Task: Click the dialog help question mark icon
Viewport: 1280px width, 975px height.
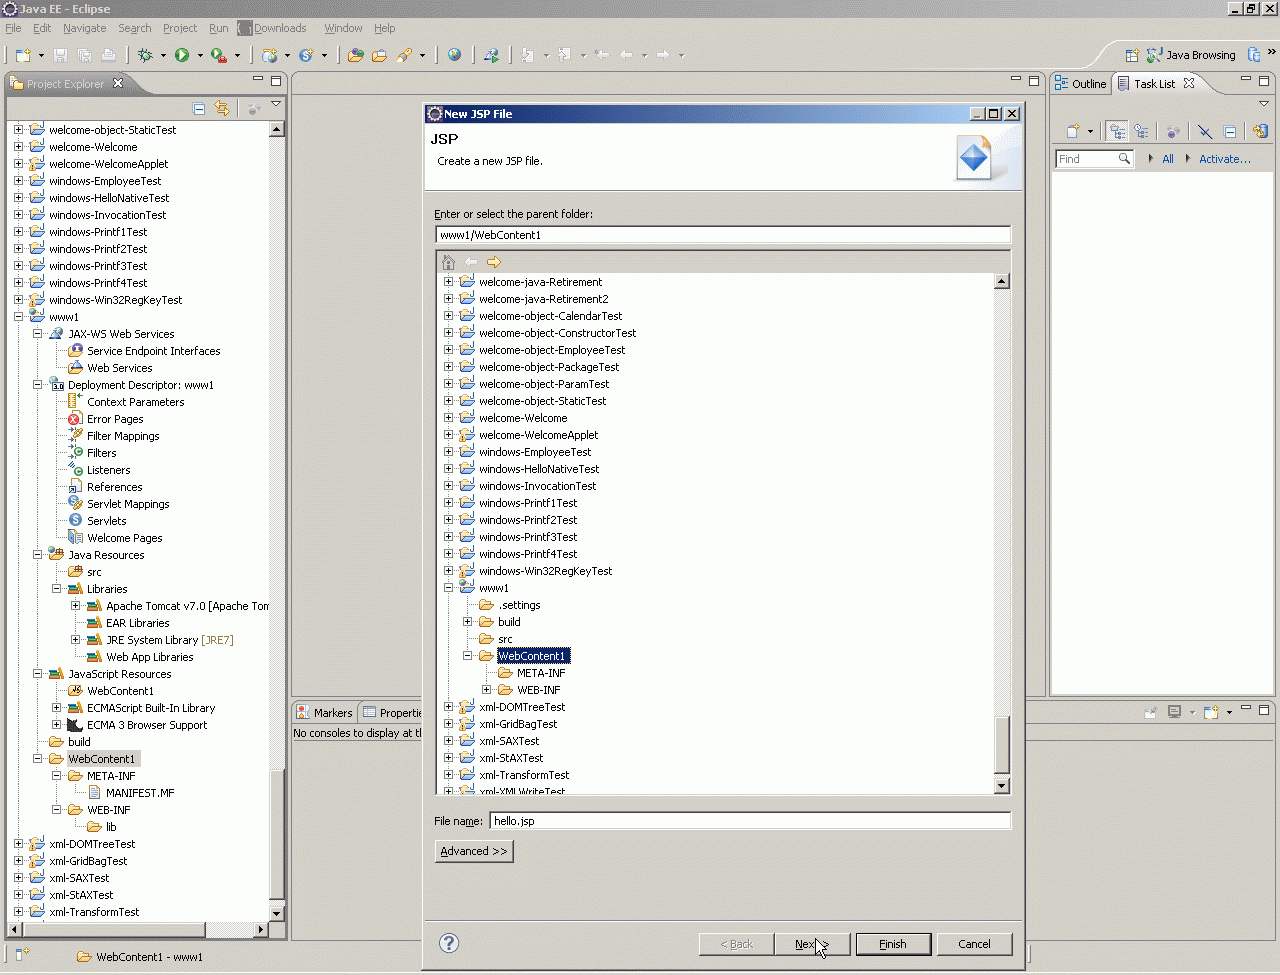Action: pyautogui.click(x=449, y=943)
